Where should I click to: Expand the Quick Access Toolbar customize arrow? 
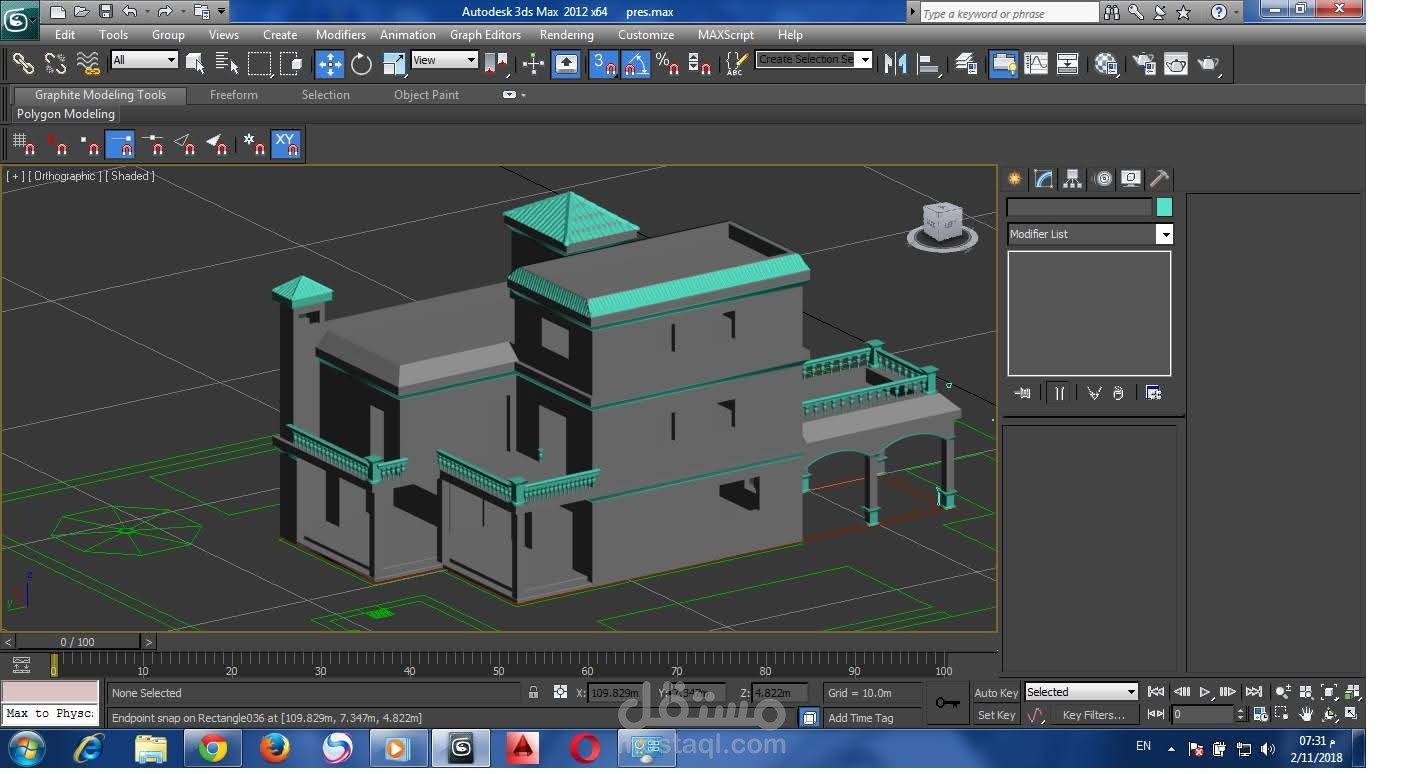[222, 12]
